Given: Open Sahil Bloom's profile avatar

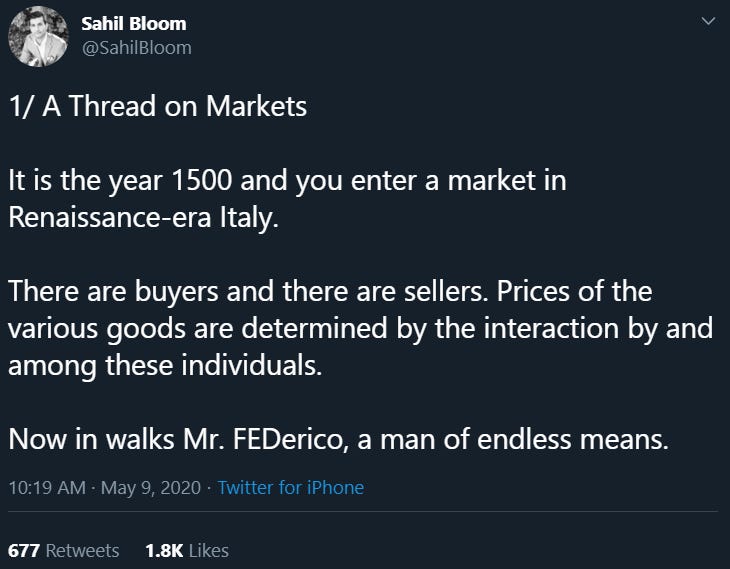Looking at the screenshot, I should 38,36.
